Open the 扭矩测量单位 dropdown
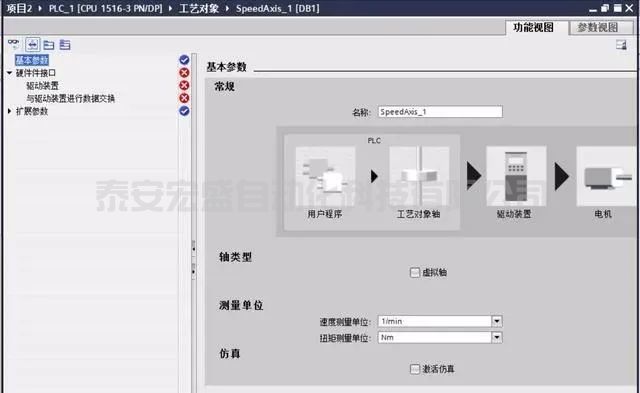The height and width of the screenshot is (393, 640). (x=497, y=337)
